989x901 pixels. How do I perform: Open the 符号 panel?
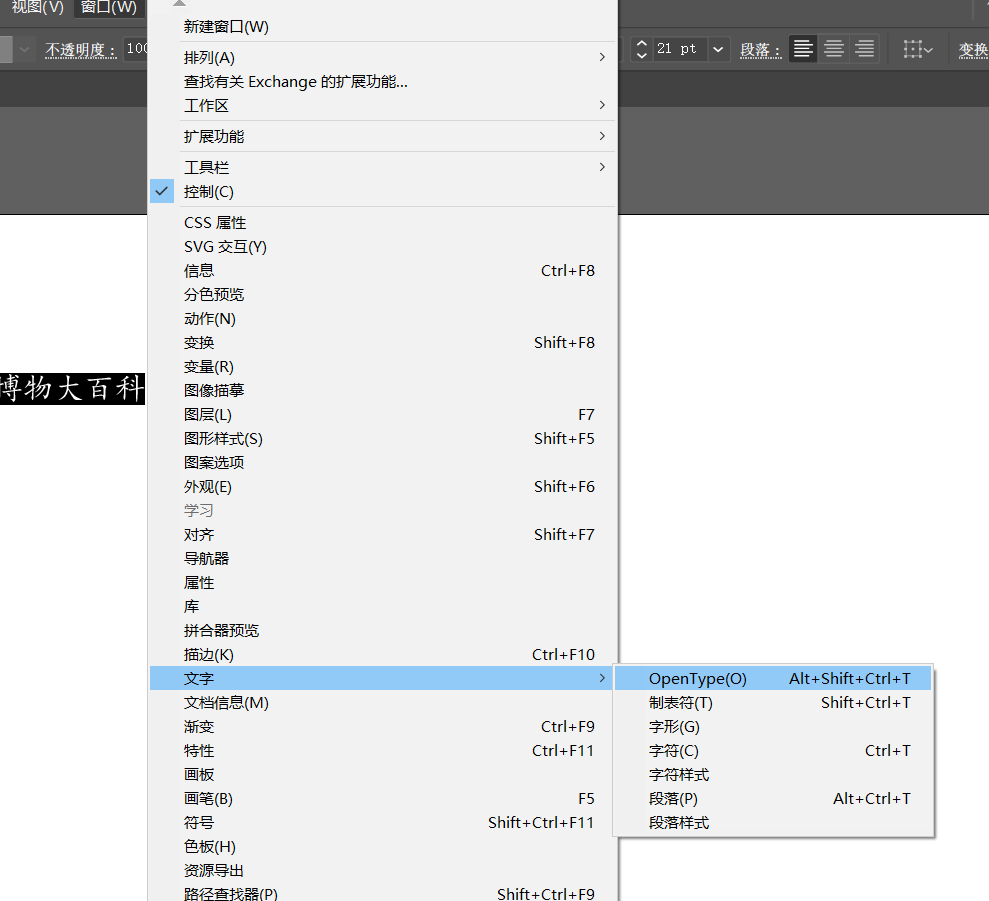[x=382, y=822]
